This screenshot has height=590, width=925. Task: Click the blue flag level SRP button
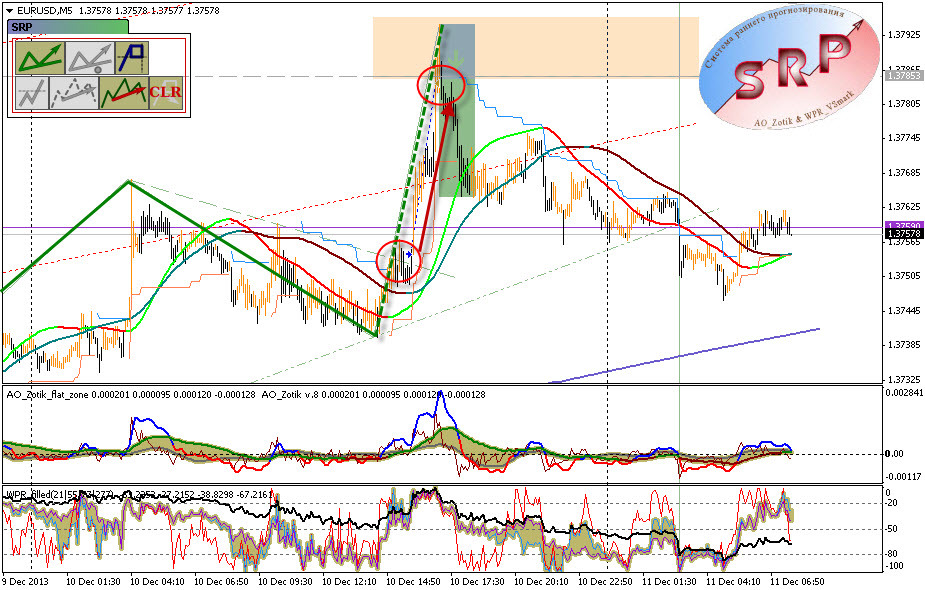(132, 58)
